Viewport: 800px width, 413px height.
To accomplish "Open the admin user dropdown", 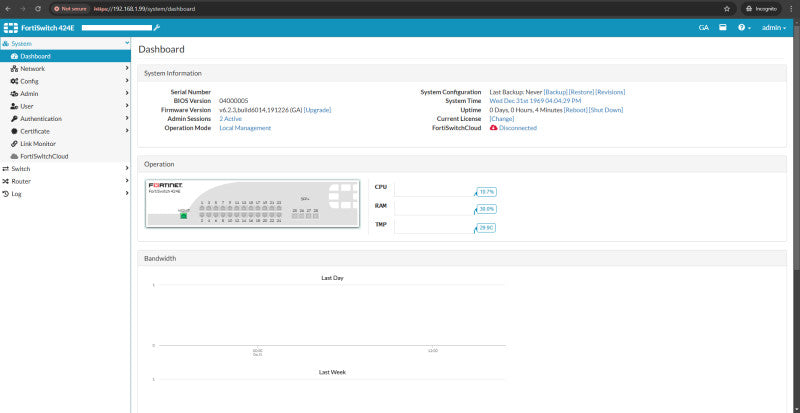I will pyautogui.click(x=774, y=28).
